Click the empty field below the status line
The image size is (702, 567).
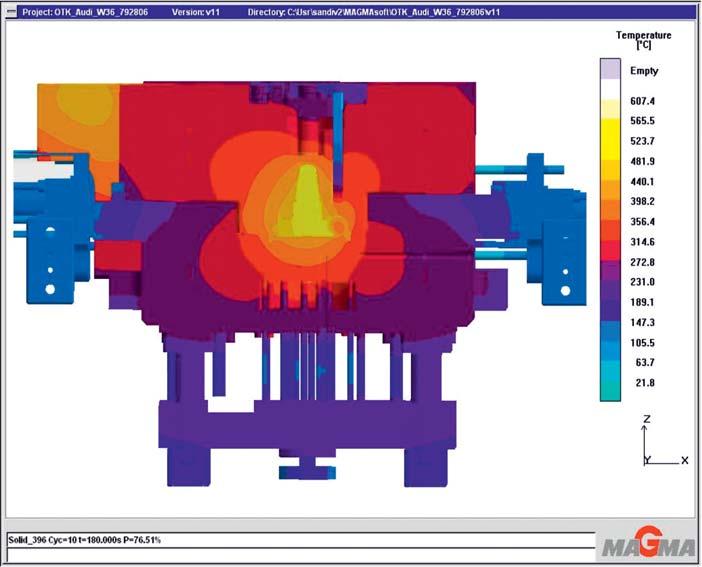(301, 555)
